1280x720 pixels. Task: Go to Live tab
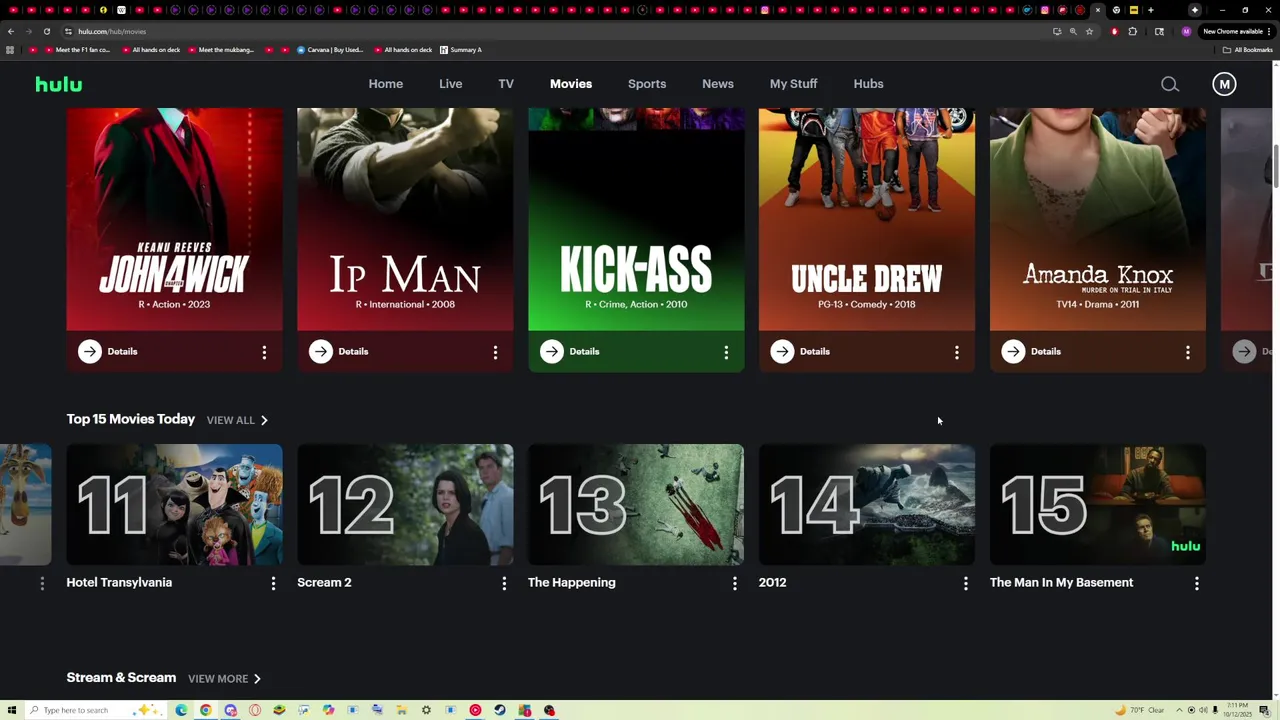tap(451, 84)
